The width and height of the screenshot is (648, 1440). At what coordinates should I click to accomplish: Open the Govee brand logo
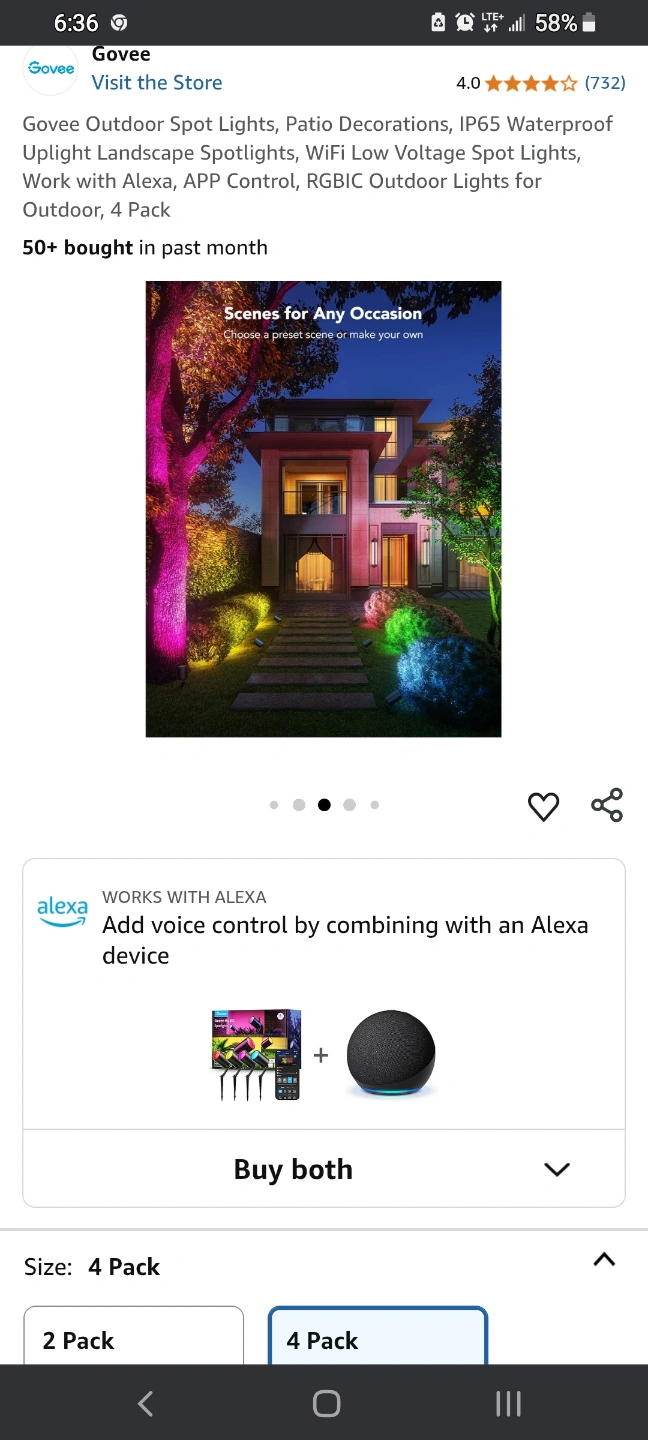coord(51,69)
